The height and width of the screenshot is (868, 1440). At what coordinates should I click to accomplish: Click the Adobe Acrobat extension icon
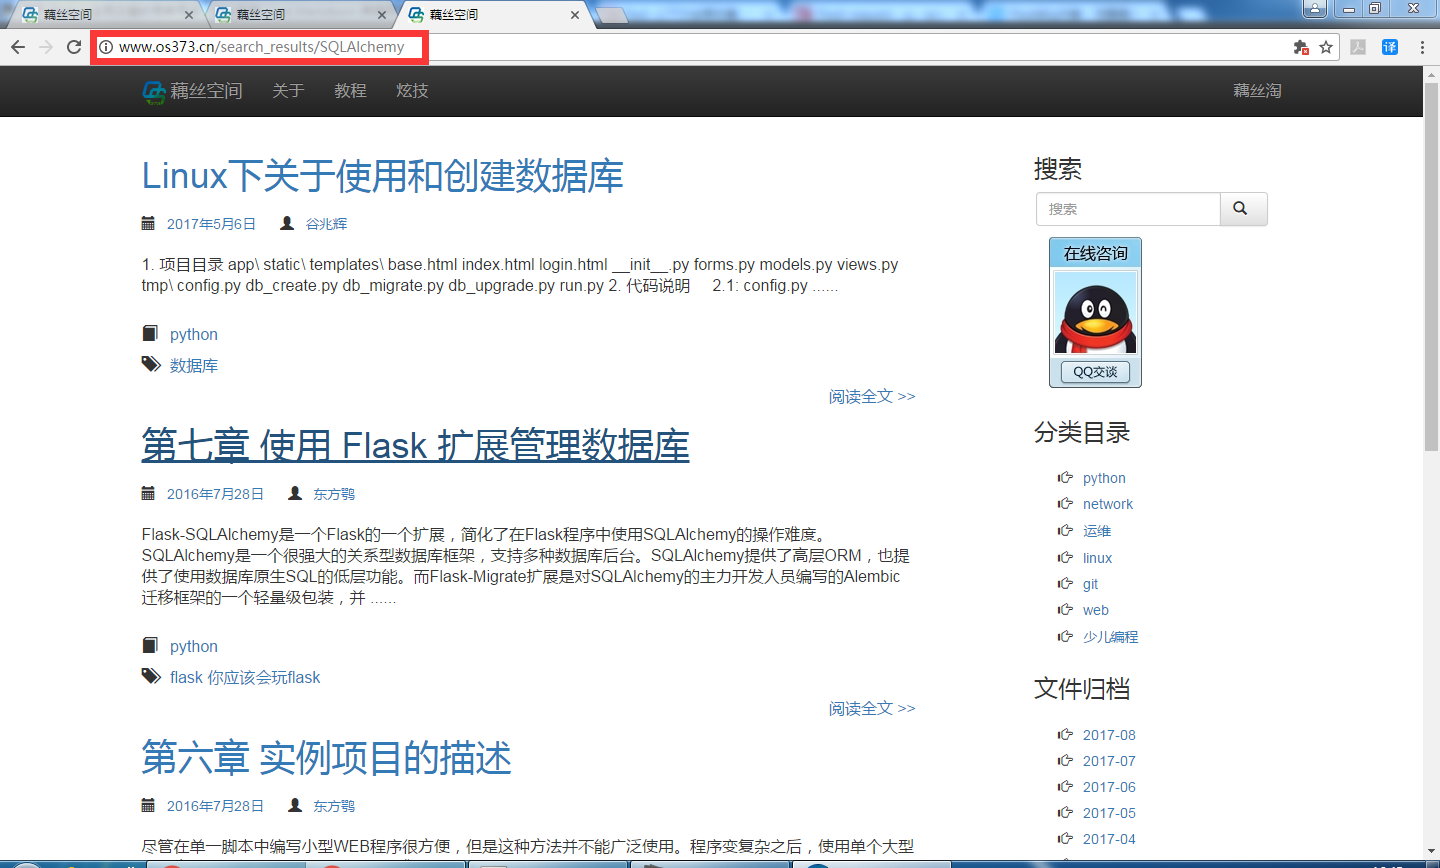click(1360, 47)
